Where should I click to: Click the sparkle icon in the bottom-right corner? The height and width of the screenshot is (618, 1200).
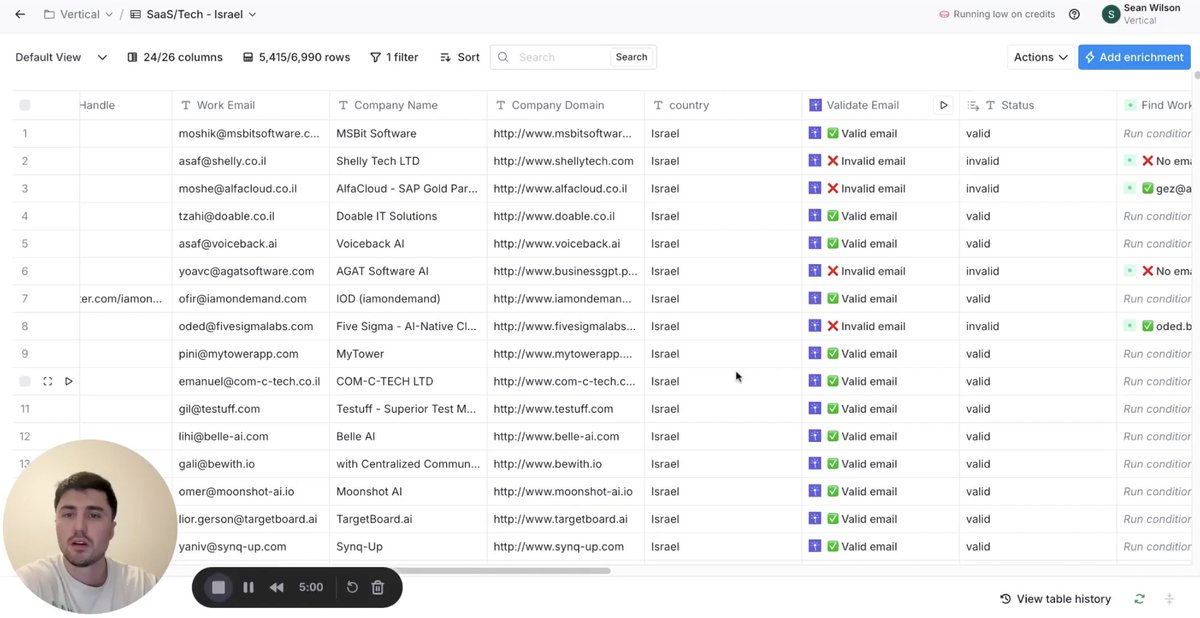coord(1169,599)
